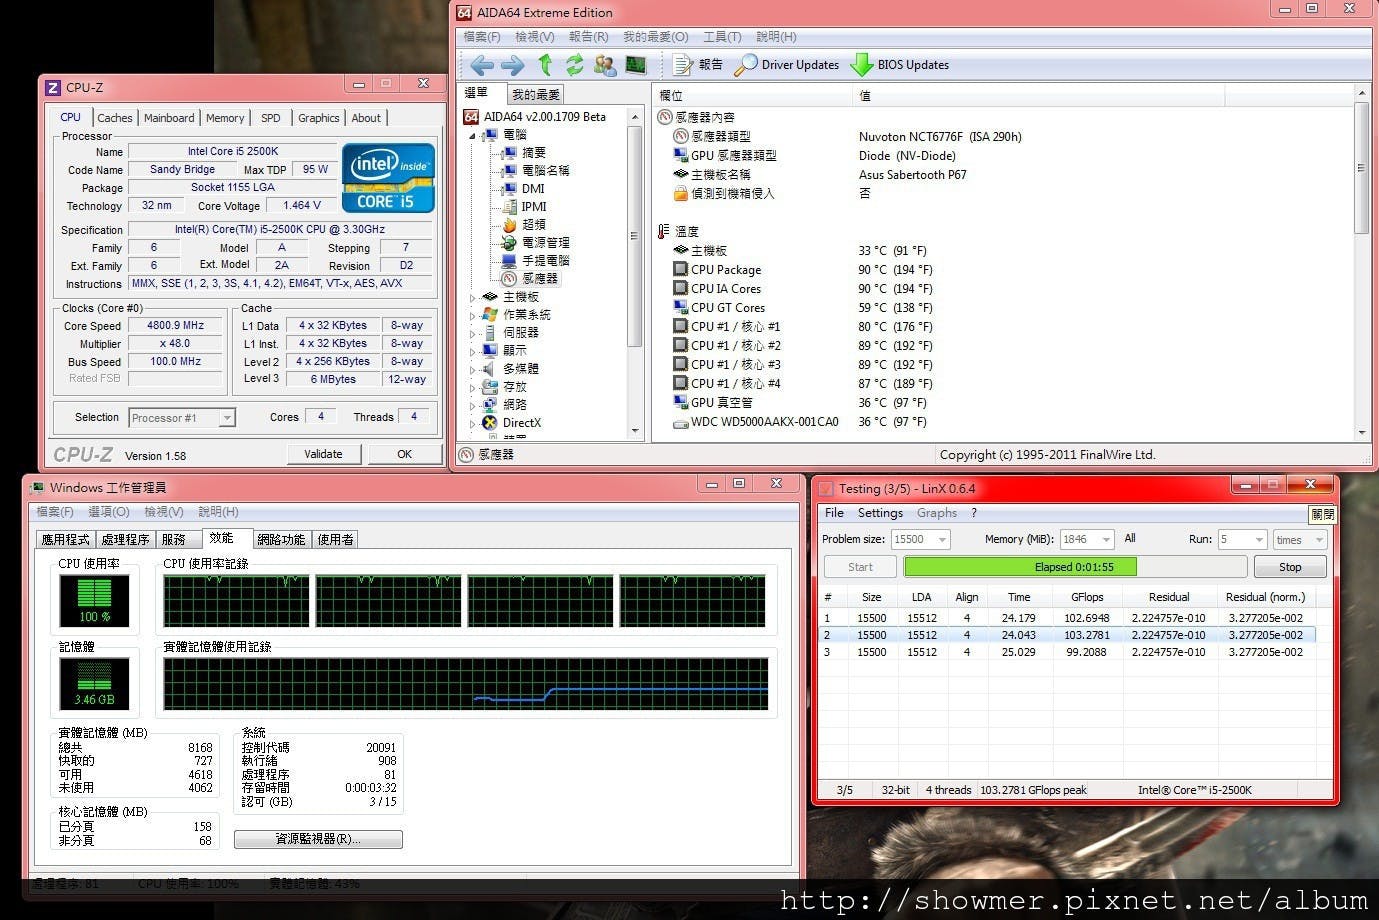This screenshot has height=920, width=1379.
Task: Switch to Mainboard tab in CPU-Z
Action: tap(169, 118)
